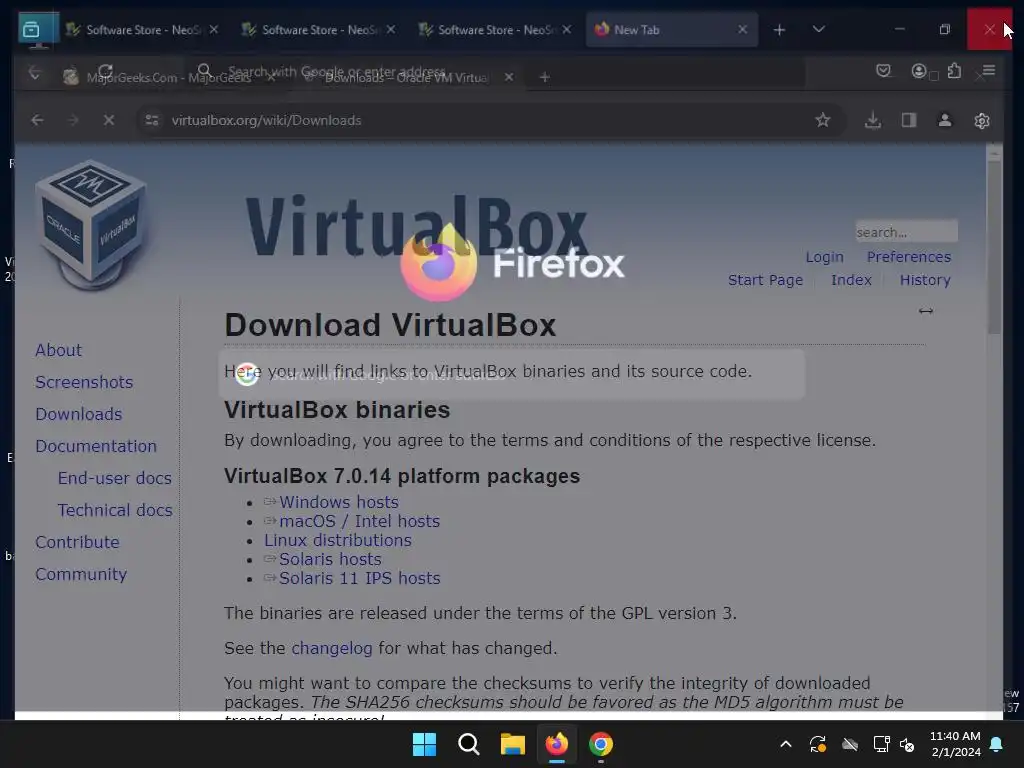Open Chrome downloads icon
1024x768 pixels.
click(872, 120)
